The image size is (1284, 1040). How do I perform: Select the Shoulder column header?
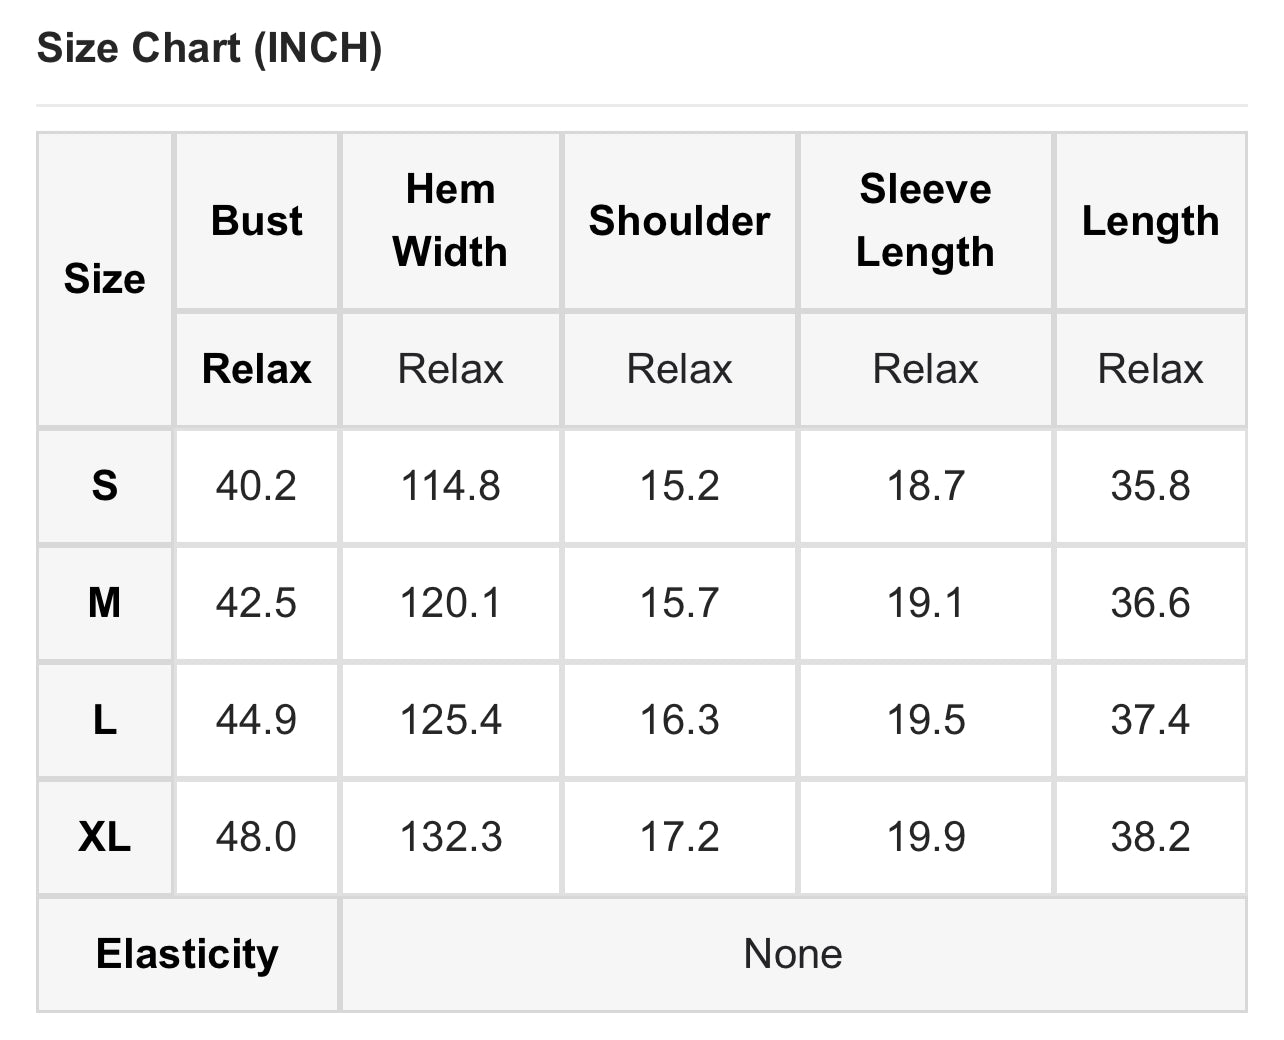(679, 221)
